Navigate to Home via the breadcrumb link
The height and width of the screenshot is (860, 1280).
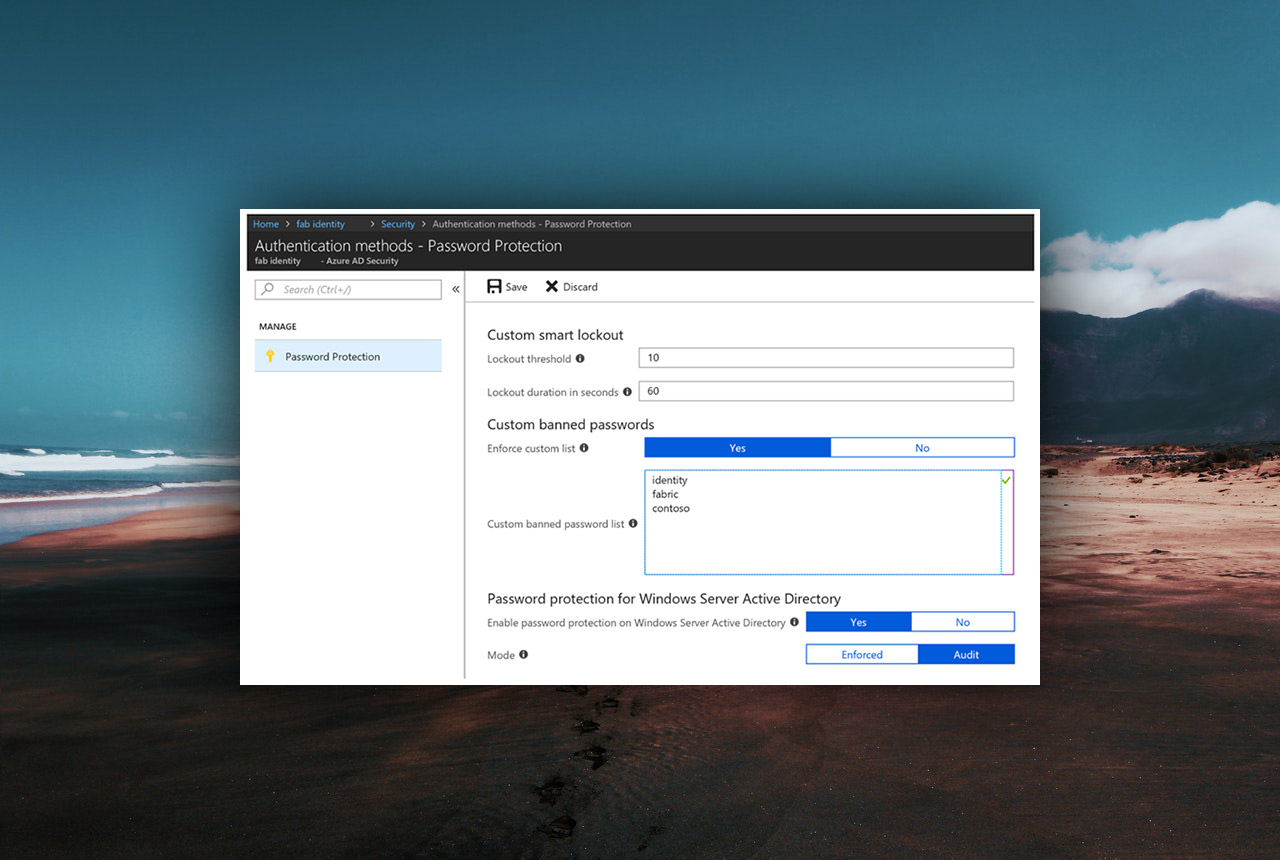tap(265, 224)
